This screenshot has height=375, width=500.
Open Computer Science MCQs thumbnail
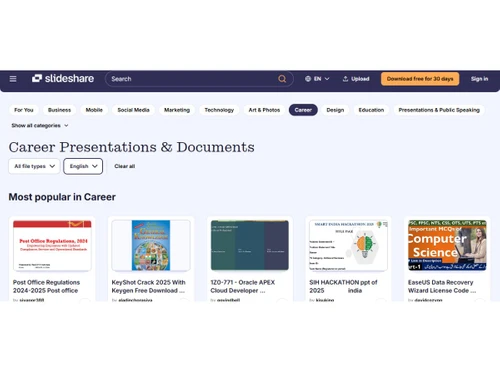point(447,245)
